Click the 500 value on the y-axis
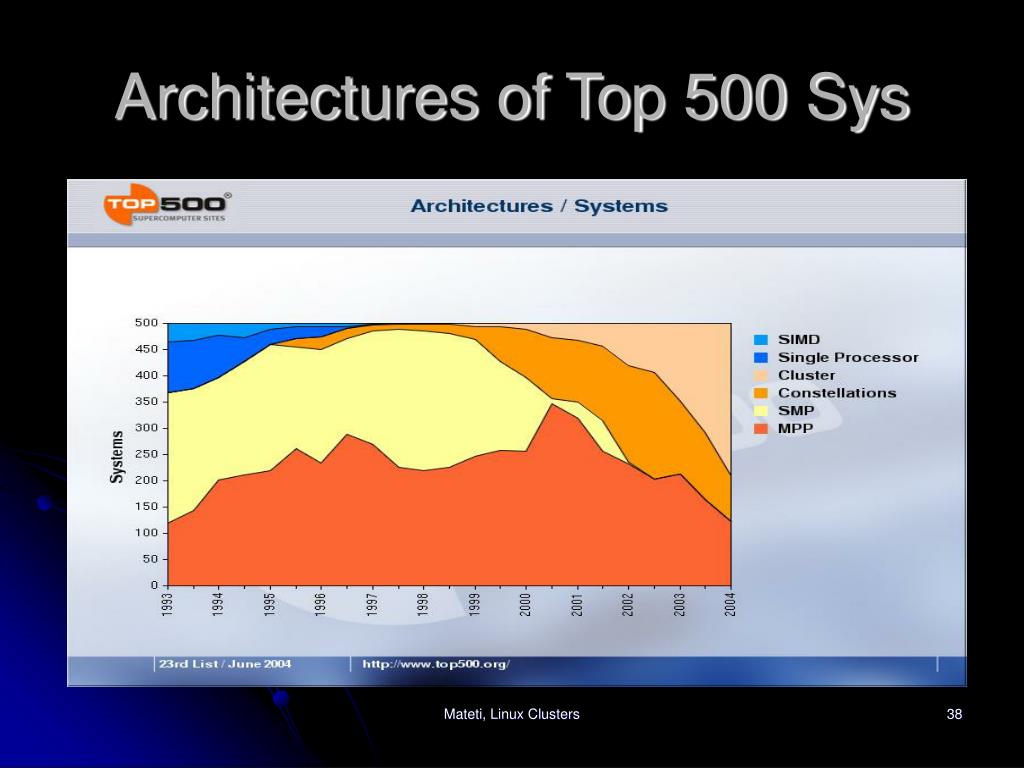The width and height of the screenshot is (1024, 768). (146, 323)
